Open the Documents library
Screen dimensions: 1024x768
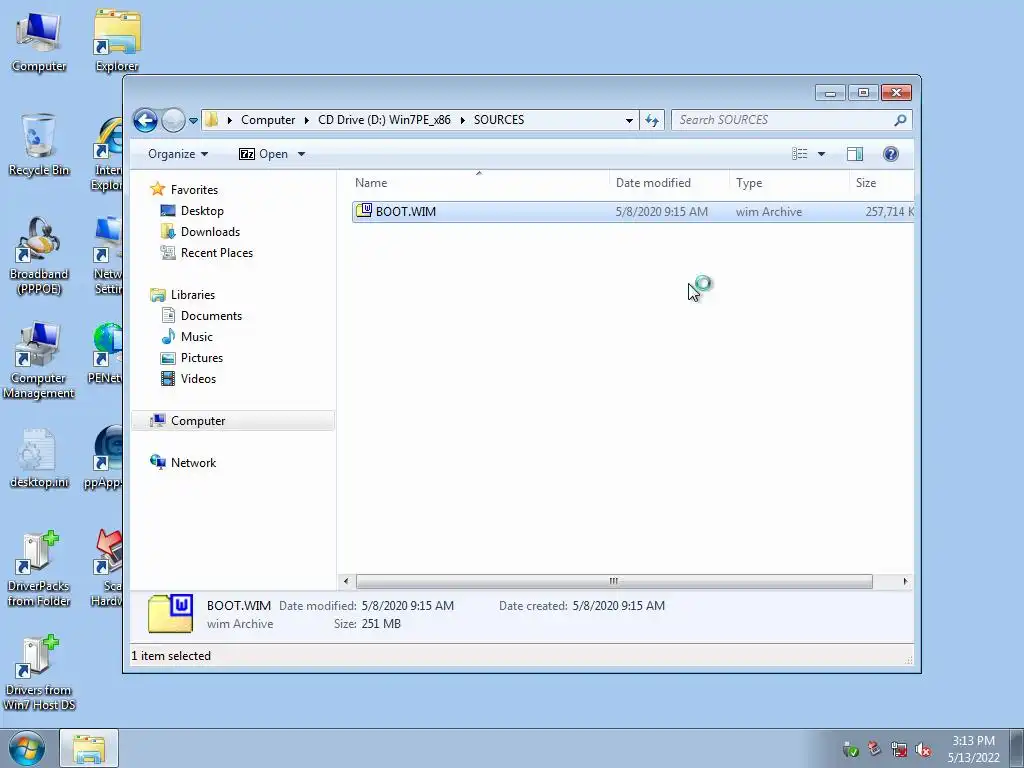pos(211,315)
